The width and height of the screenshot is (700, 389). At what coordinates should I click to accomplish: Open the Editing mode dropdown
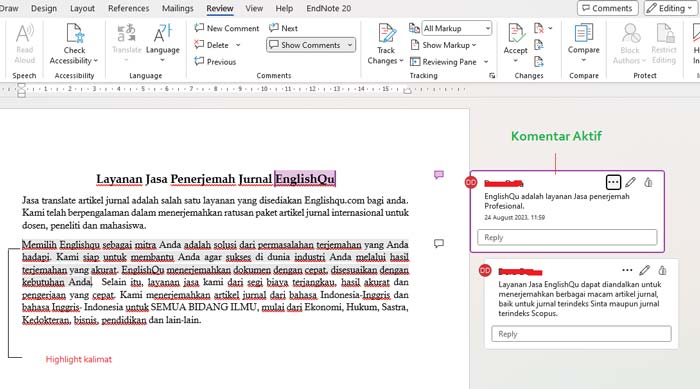[671, 8]
